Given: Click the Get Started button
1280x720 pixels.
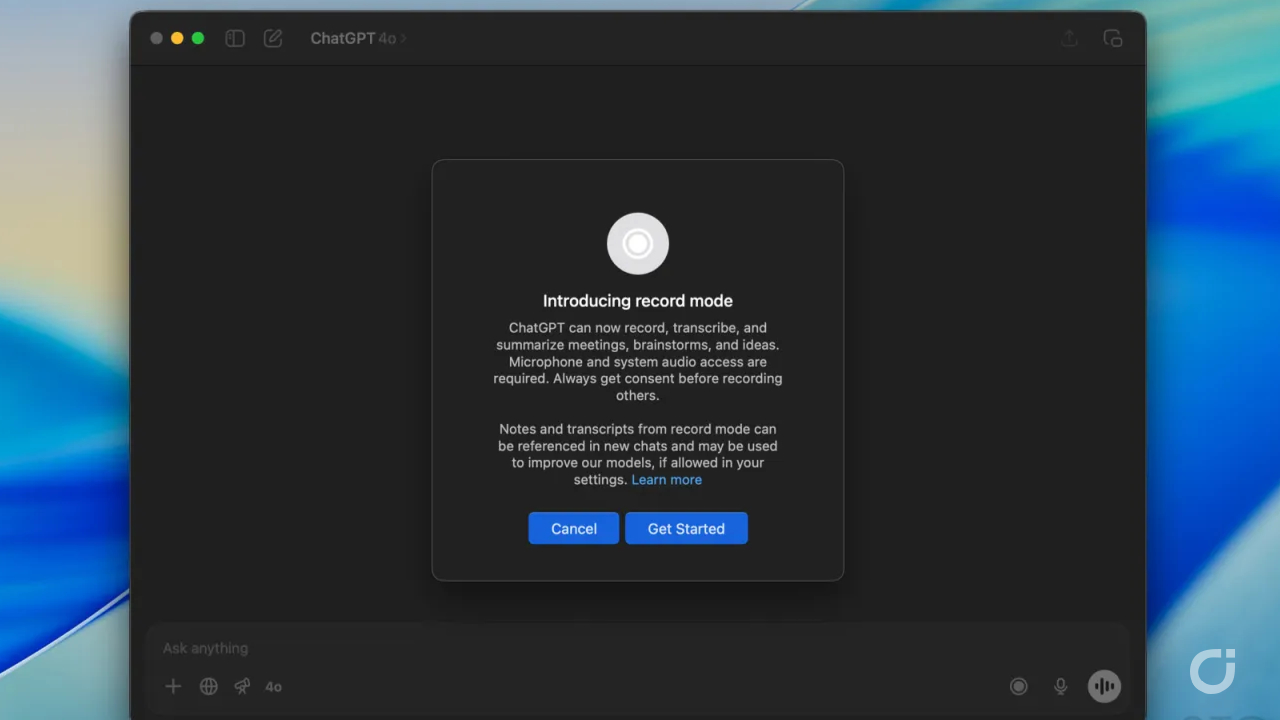Looking at the screenshot, I should 686,528.
